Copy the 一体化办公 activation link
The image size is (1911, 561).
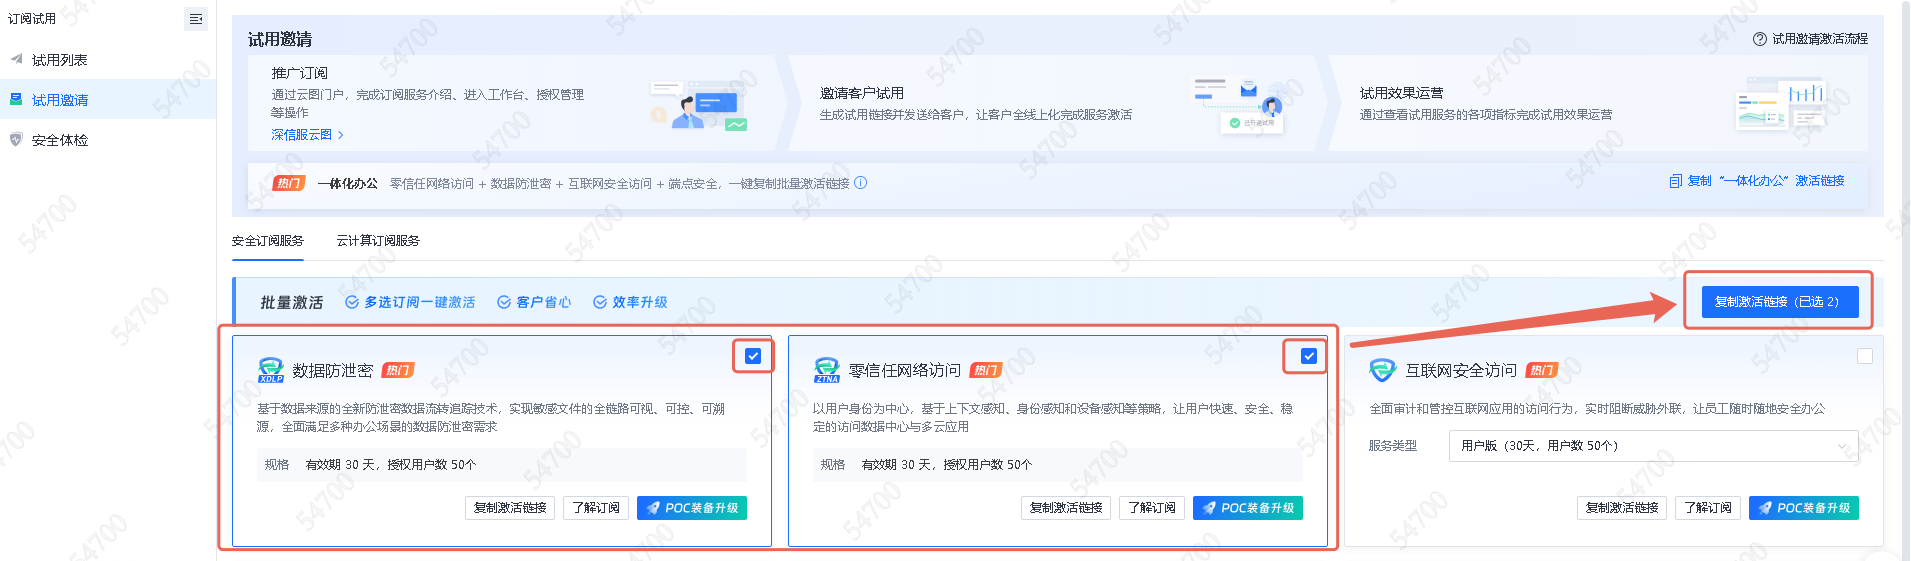(x=1757, y=181)
